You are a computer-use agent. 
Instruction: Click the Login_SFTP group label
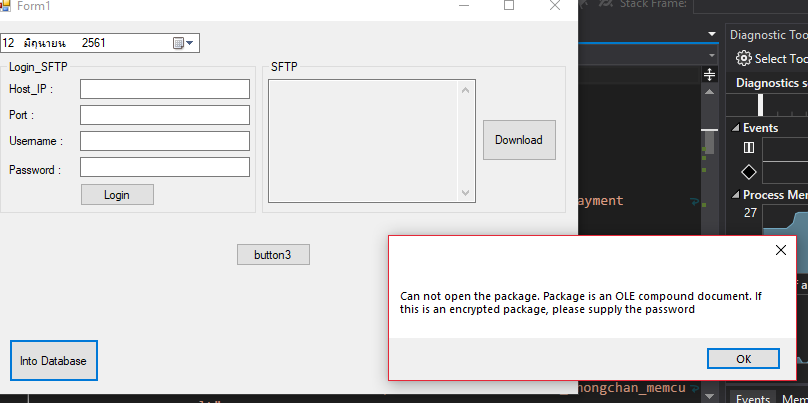pyautogui.click(x=38, y=66)
